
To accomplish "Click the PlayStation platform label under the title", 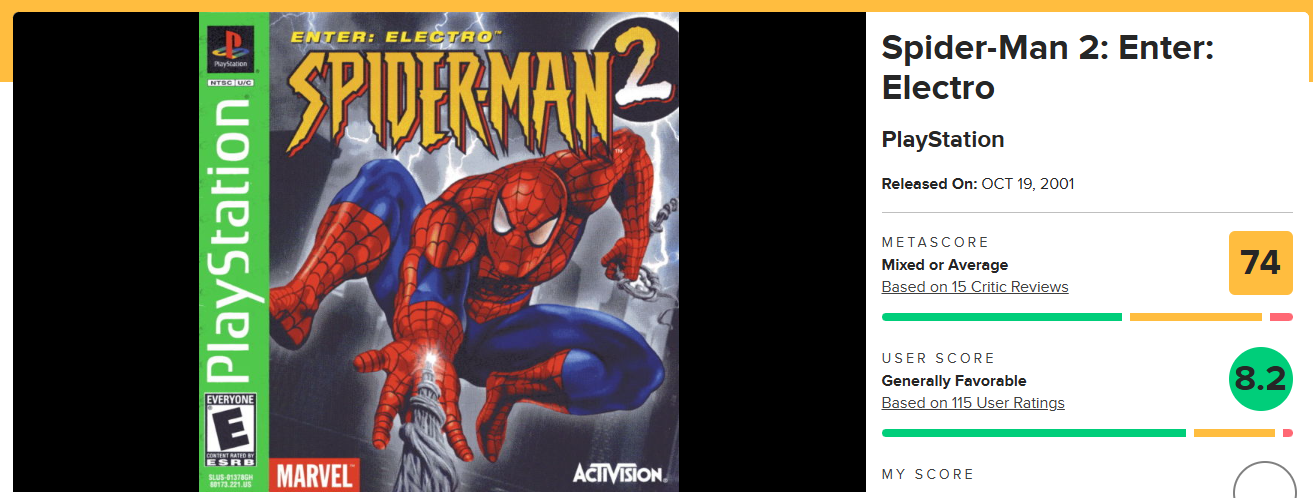I will point(943,140).
